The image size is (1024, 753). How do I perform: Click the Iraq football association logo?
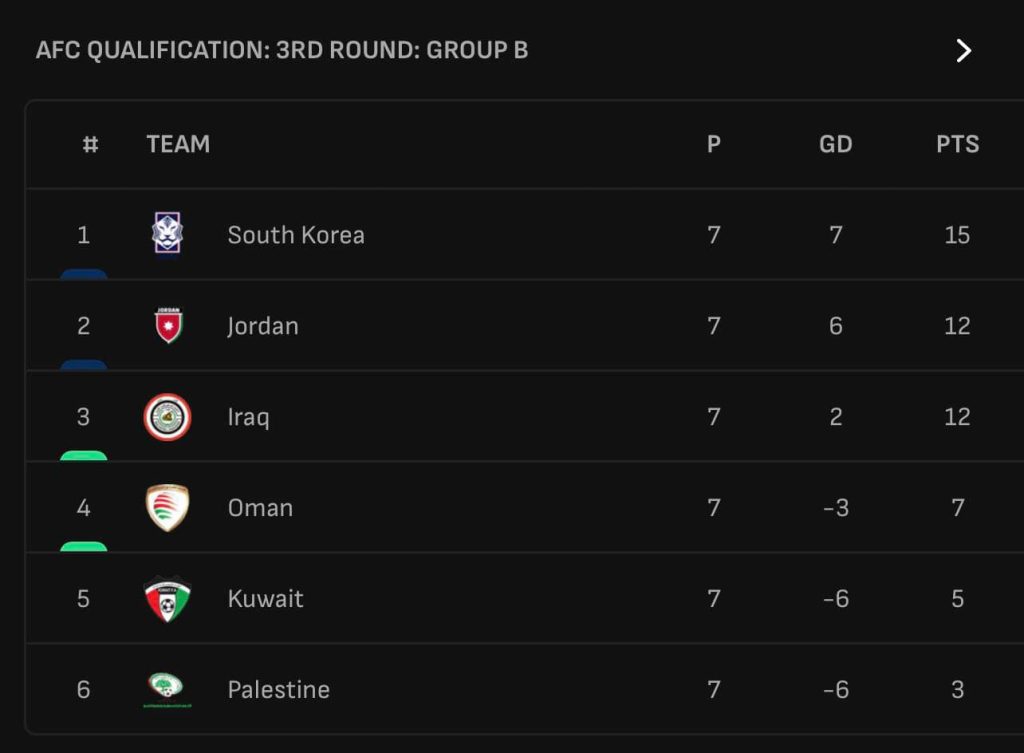pos(167,417)
